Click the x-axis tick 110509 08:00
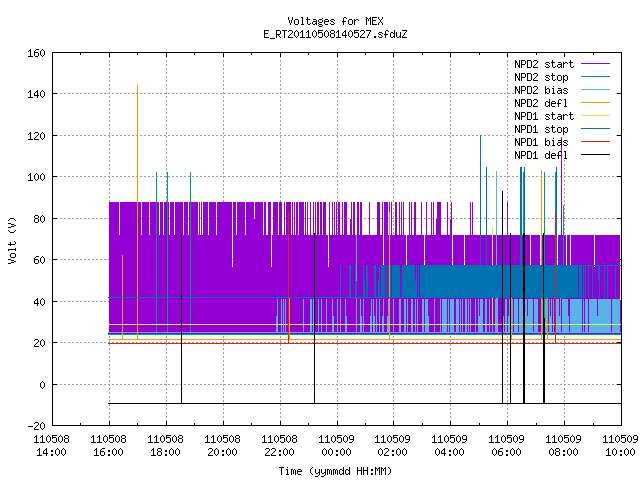Viewport: 640px width, 480px height. tap(563, 446)
